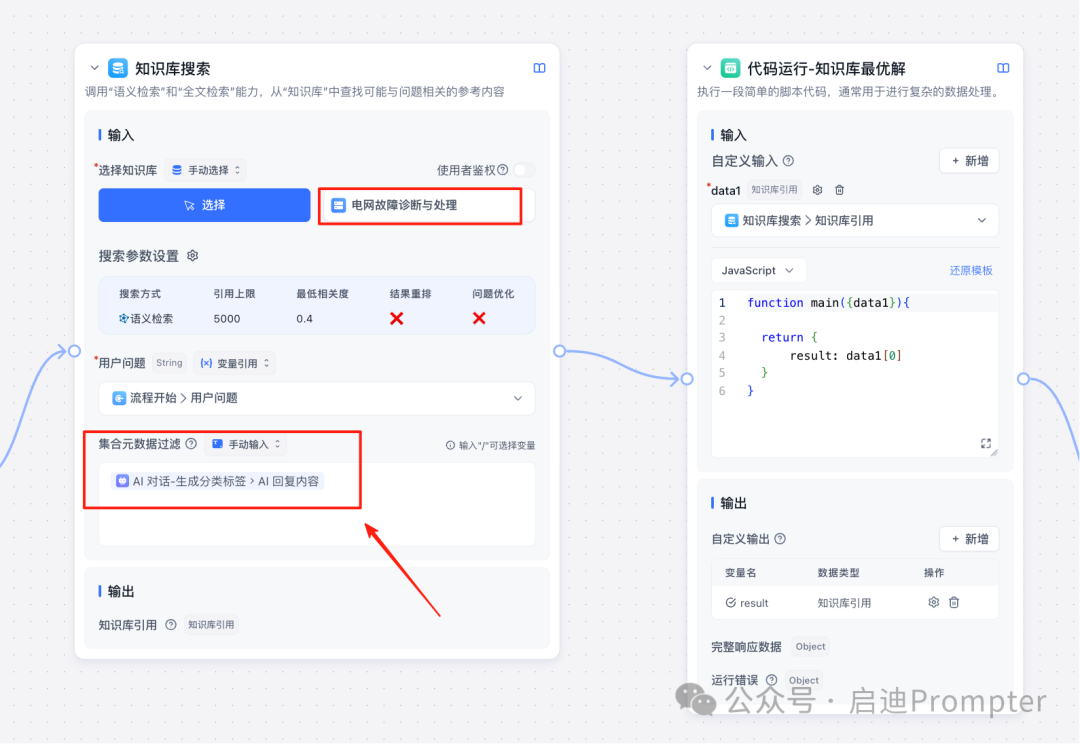Expand the 知识库搜索 > 知识库引用 reference dropdown
The image size is (1080, 744).
pos(855,220)
